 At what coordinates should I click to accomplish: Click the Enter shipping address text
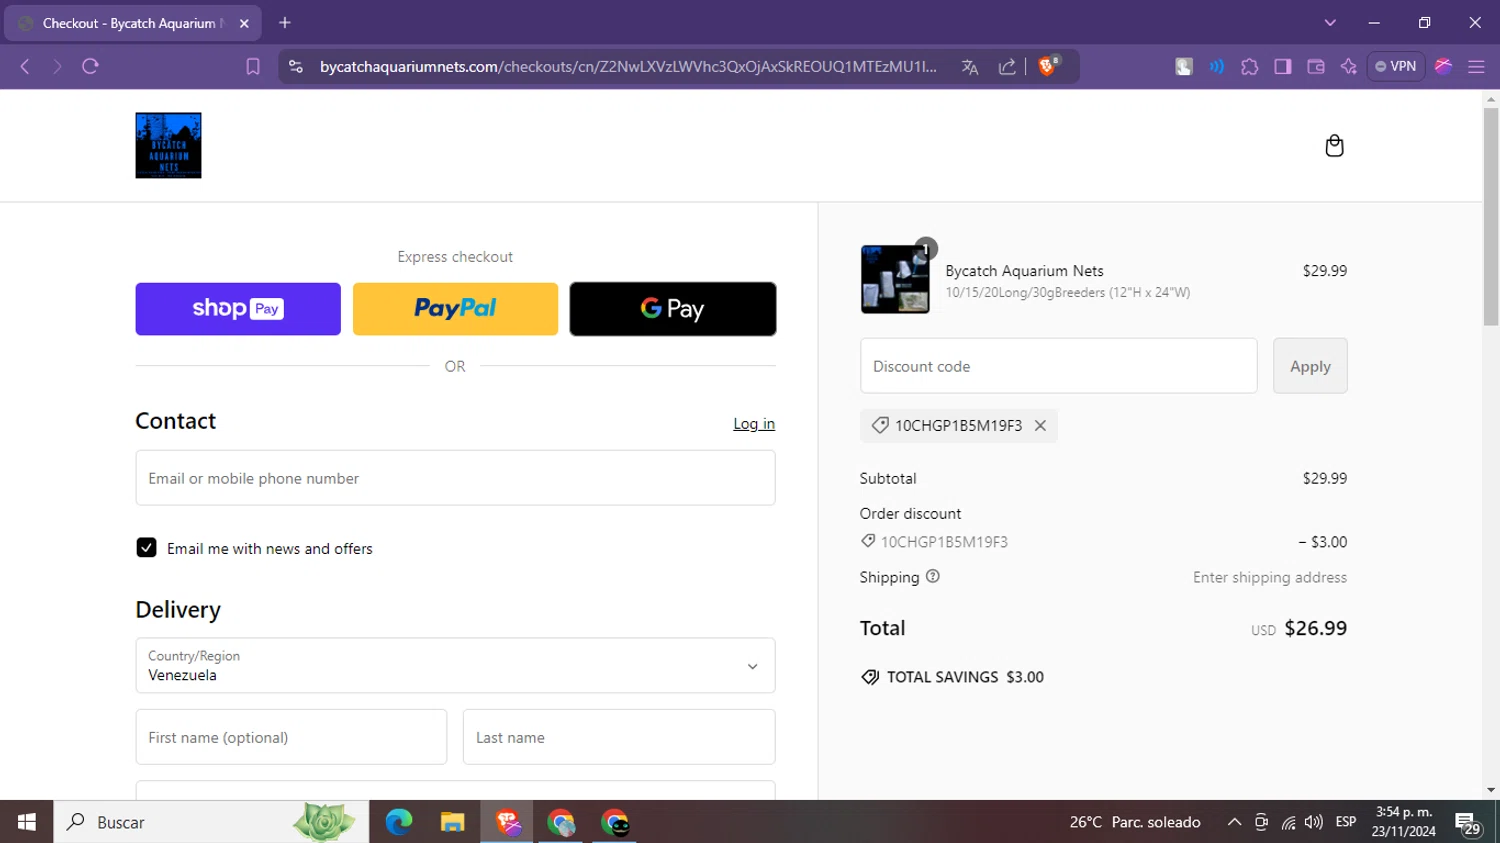pyautogui.click(x=1270, y=577)
